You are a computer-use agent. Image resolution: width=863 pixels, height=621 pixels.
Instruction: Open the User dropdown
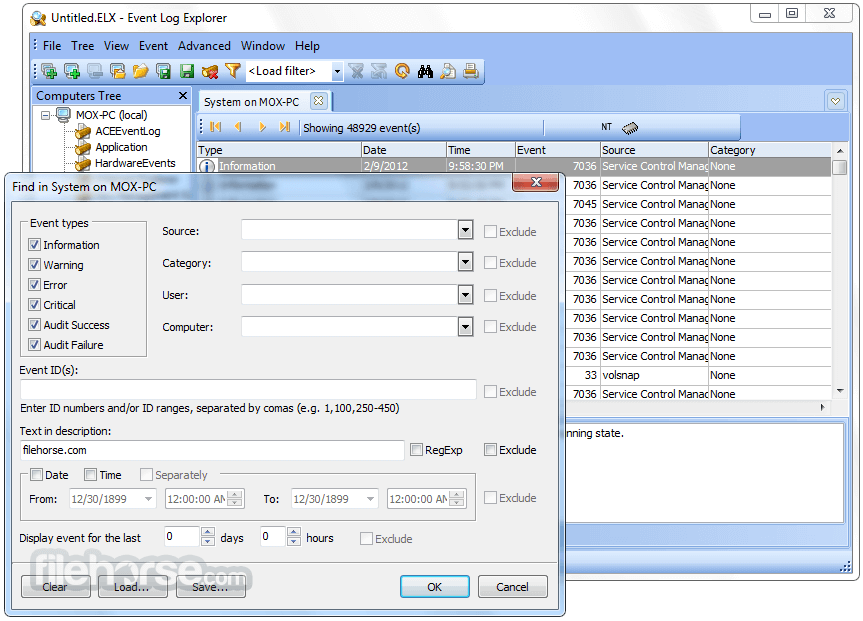coord(466,295)
